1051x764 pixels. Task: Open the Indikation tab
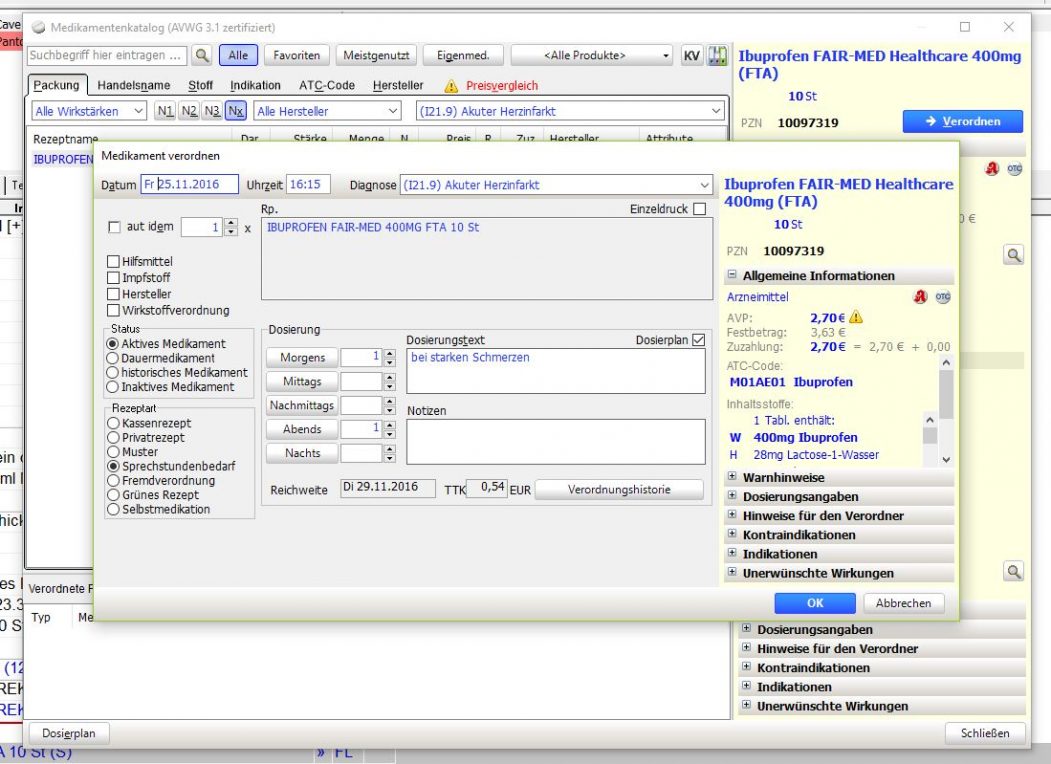(255, 85)
